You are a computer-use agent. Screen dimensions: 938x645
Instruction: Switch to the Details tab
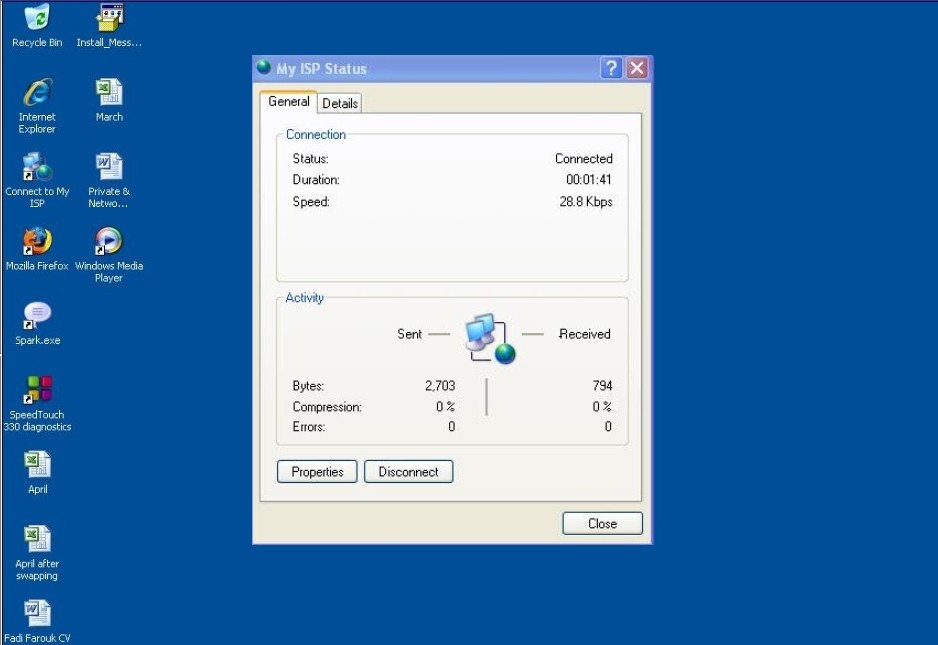[339, 102]
